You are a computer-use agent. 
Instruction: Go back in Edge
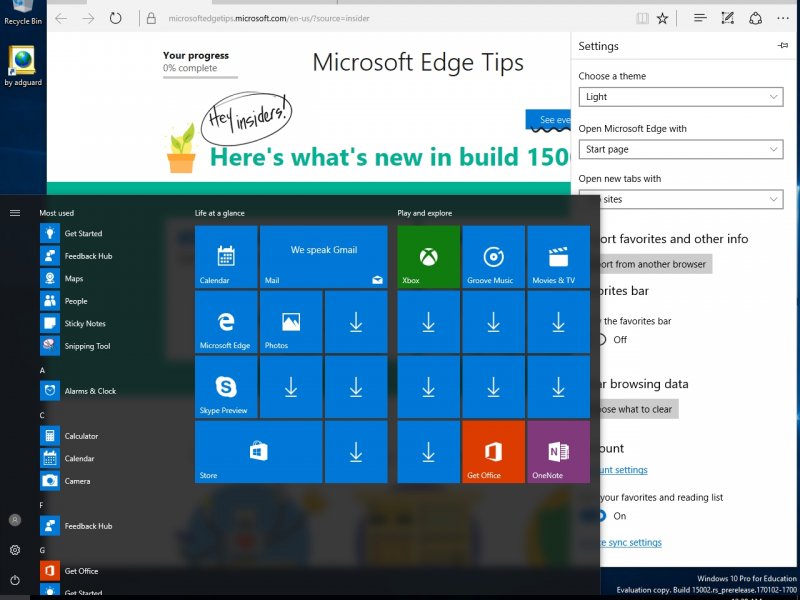tap(61, 18)
